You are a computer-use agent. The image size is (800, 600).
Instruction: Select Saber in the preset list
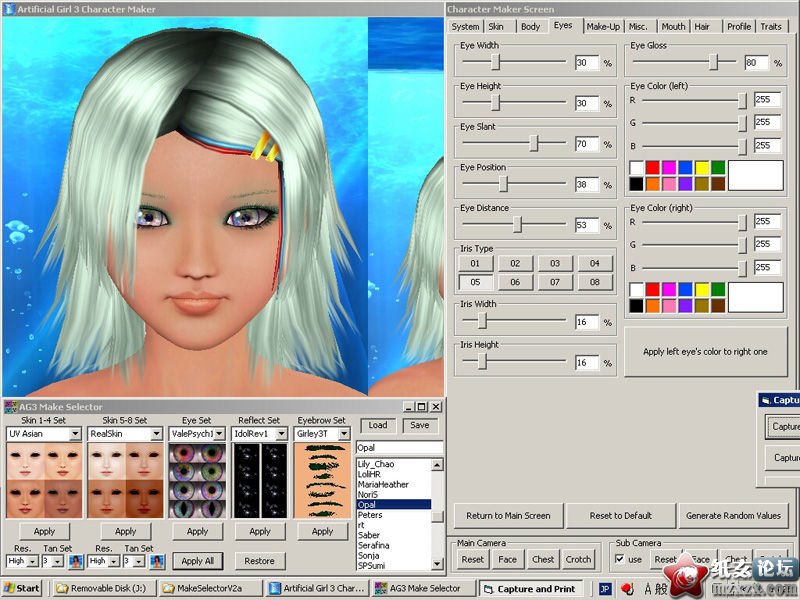click(x=368, y=535)
